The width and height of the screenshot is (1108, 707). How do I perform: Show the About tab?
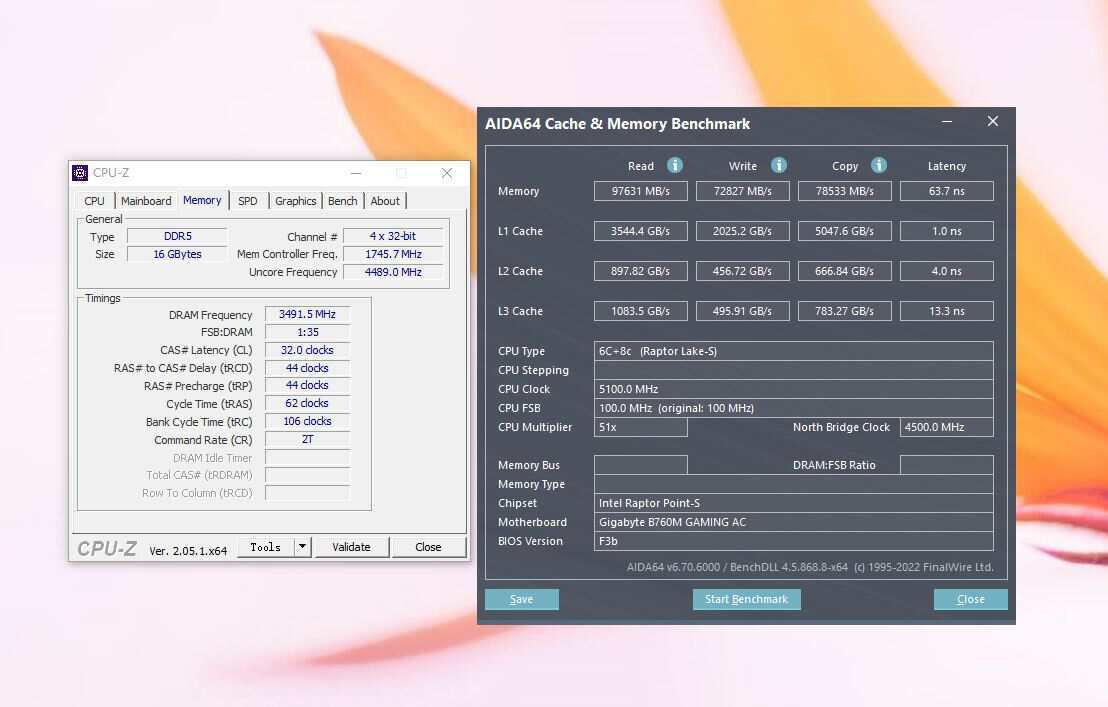coord(385,201)
